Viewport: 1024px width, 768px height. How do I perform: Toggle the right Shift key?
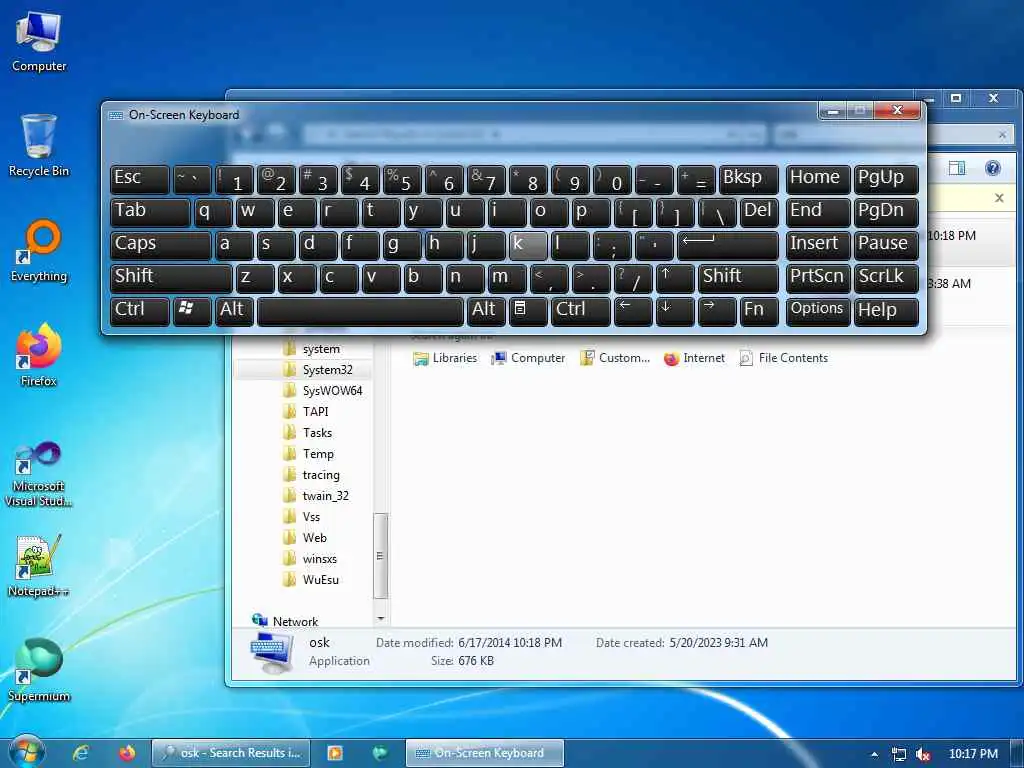[738, 278]
